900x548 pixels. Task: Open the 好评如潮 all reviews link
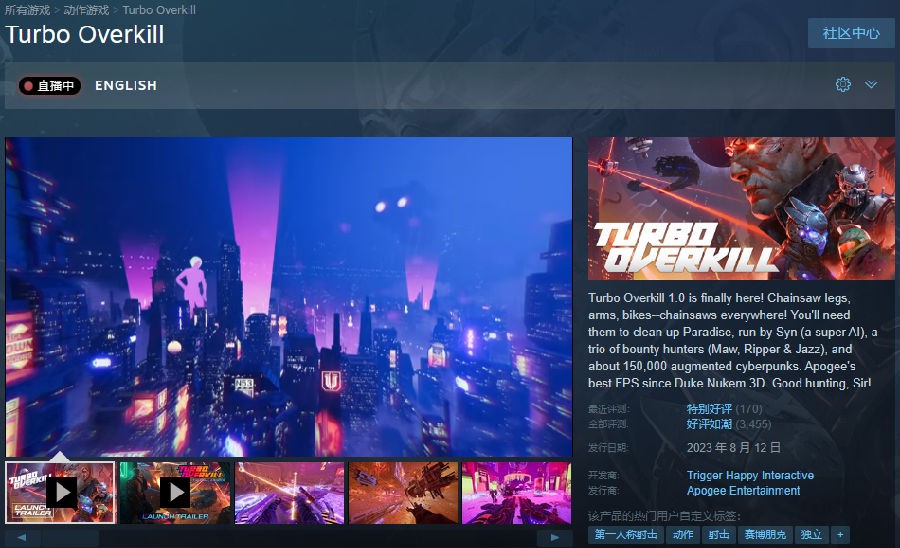709,424
